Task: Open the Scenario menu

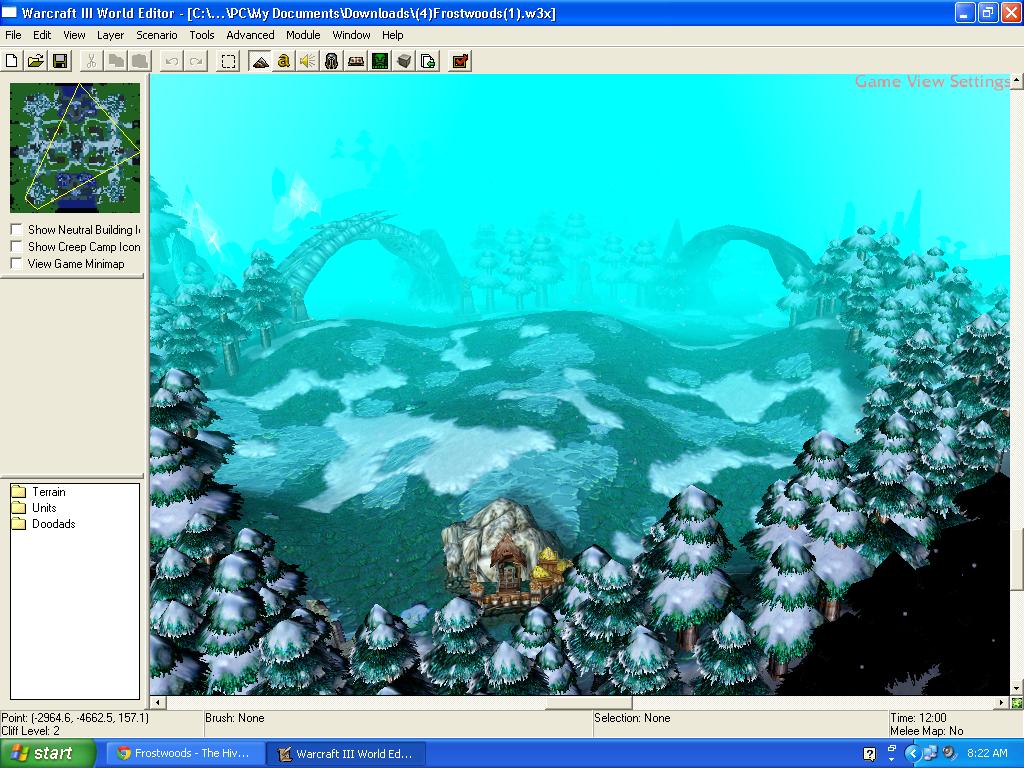Action: [x=157, y=35]
